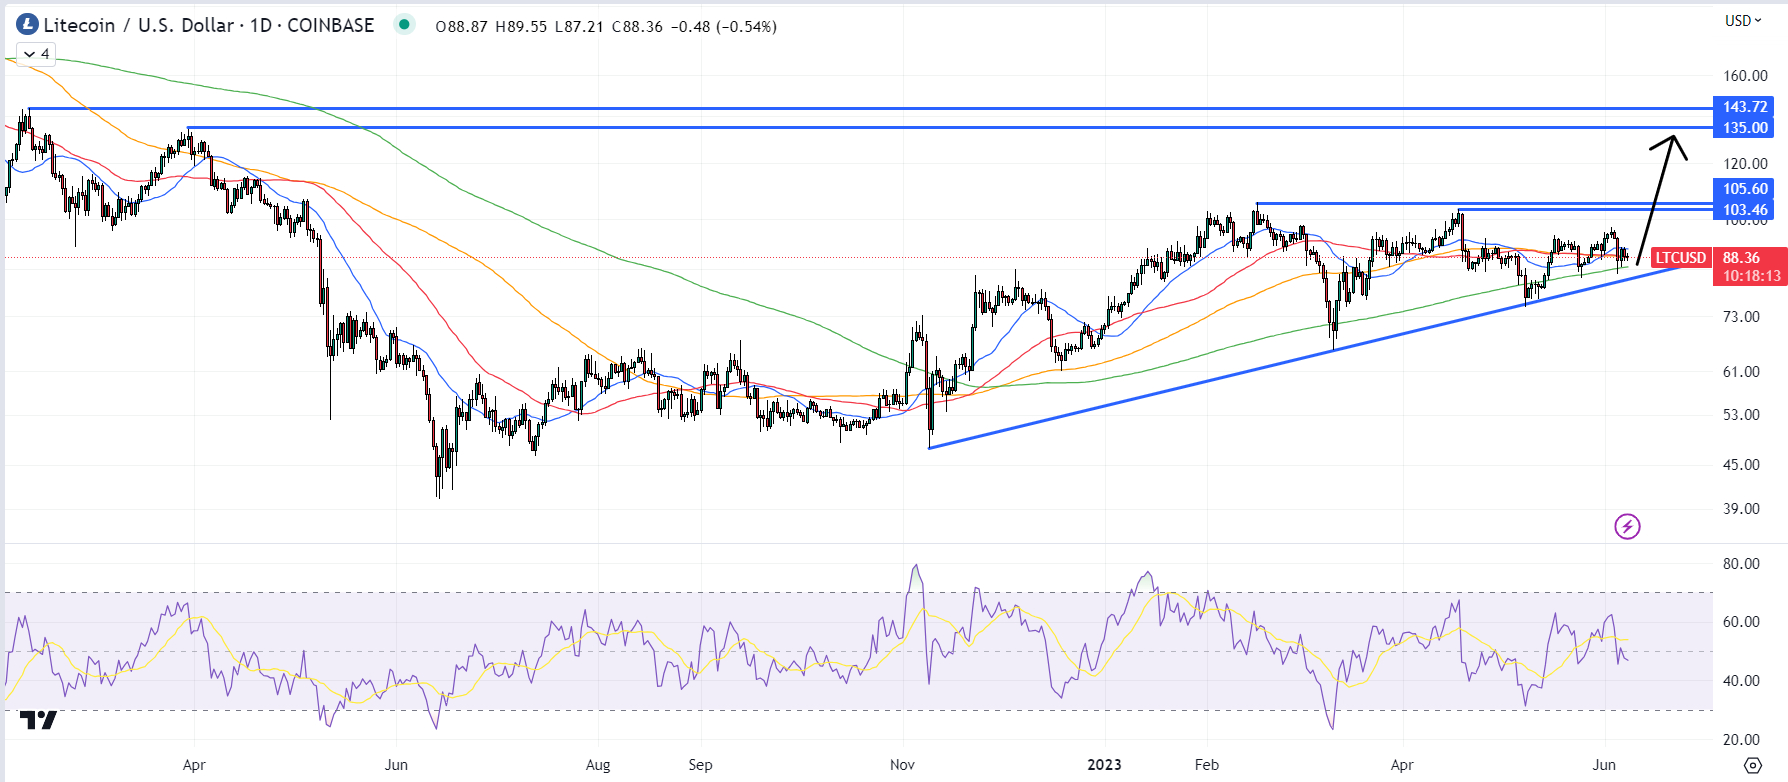This screenshot has height=782, width=1788.
Task: Click the opening price value O88.87
Action: pyautogui.click(x=461, y=26)
